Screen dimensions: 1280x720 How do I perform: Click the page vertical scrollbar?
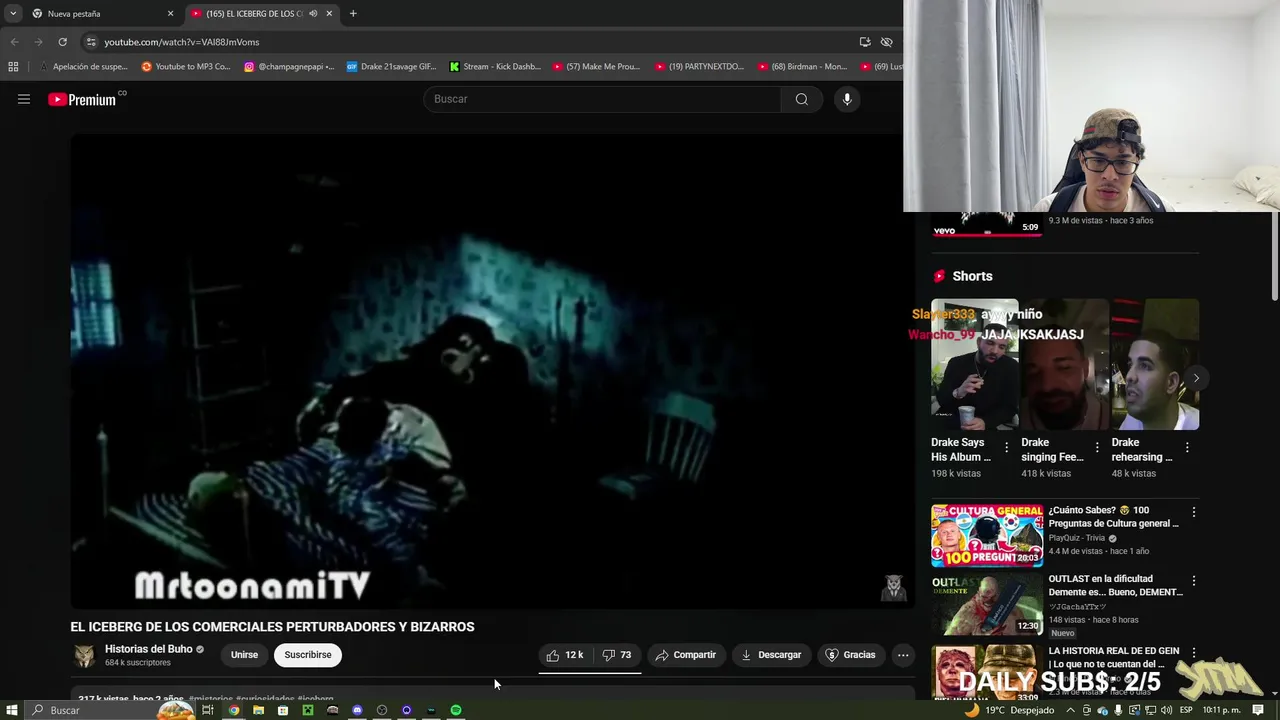(x=1274, y=255)
